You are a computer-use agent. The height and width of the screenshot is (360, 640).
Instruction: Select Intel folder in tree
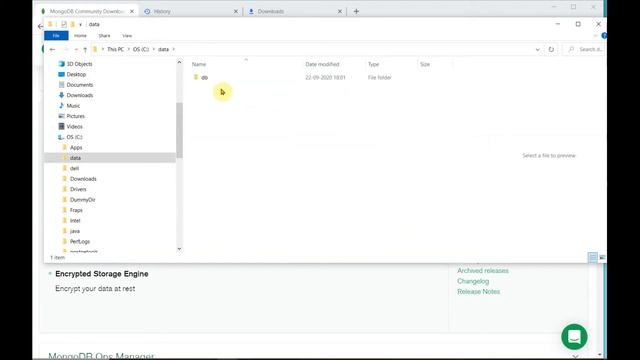[75, 221]
